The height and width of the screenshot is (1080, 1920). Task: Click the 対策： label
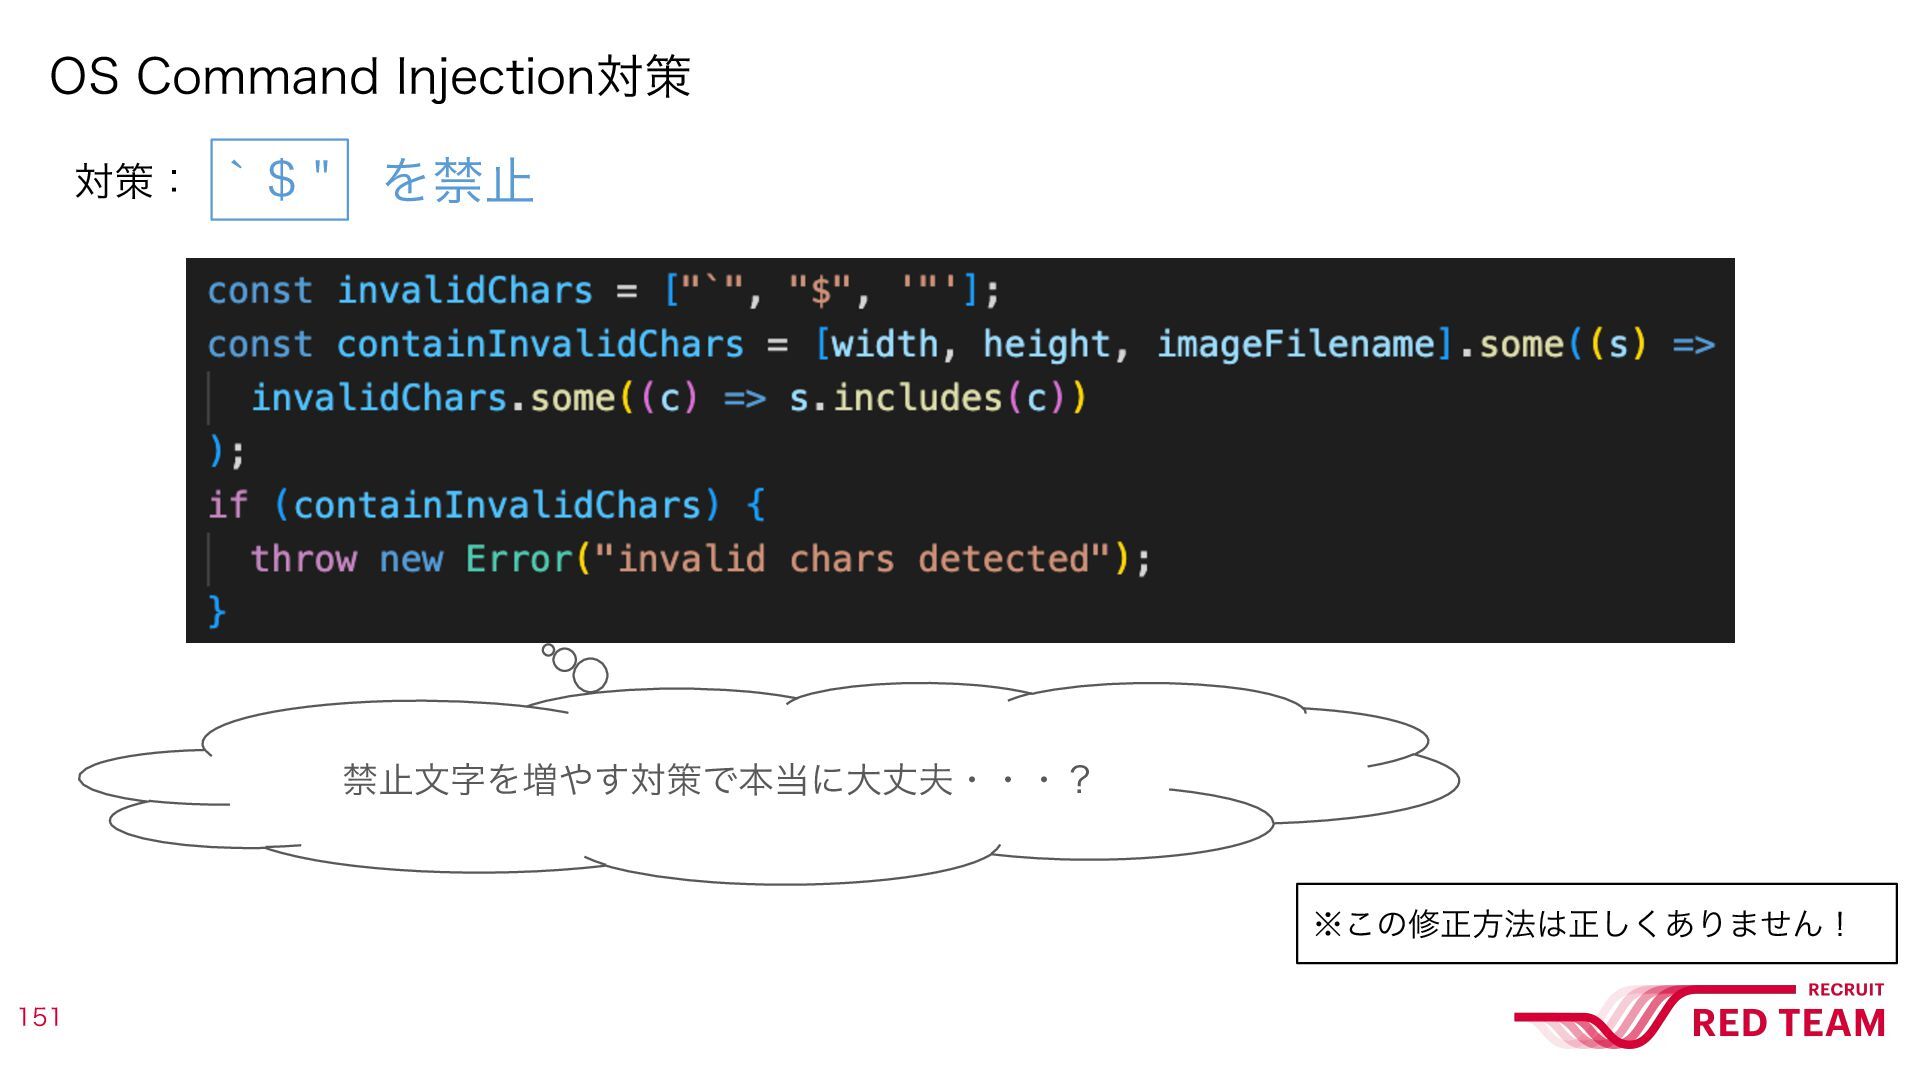pos(128,182)
